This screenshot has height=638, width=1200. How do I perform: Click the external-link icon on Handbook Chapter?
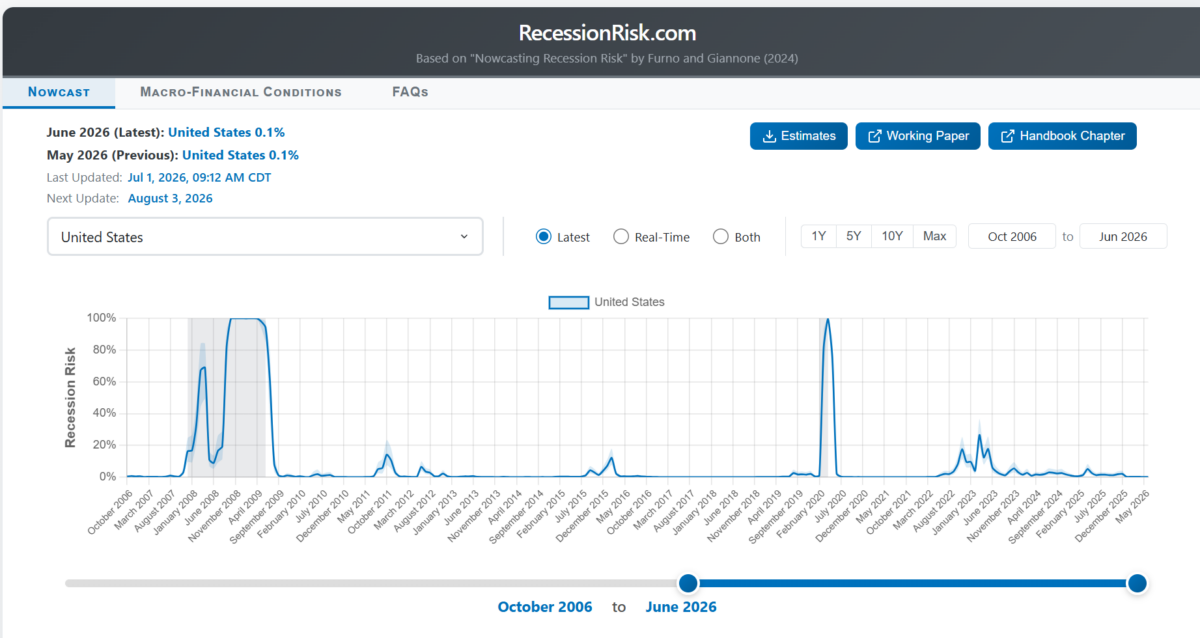click(1008, 136)
